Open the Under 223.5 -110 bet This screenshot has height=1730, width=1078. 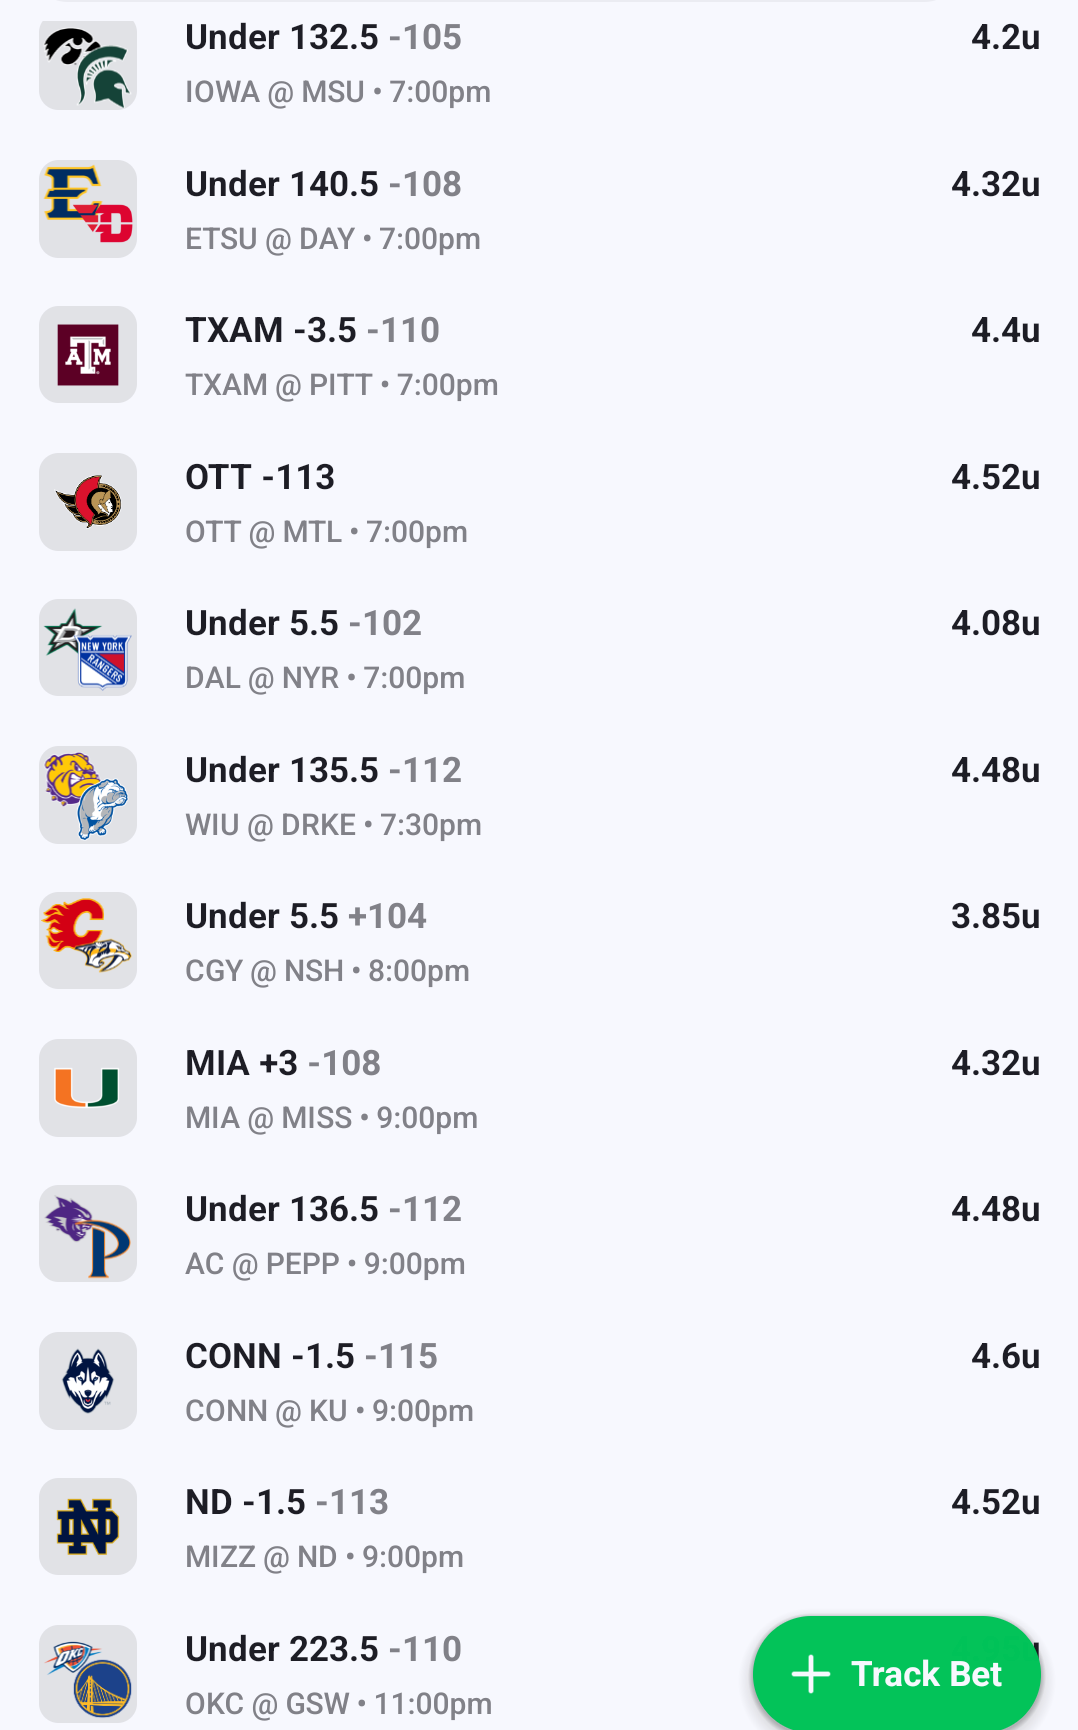[323, 1650]
